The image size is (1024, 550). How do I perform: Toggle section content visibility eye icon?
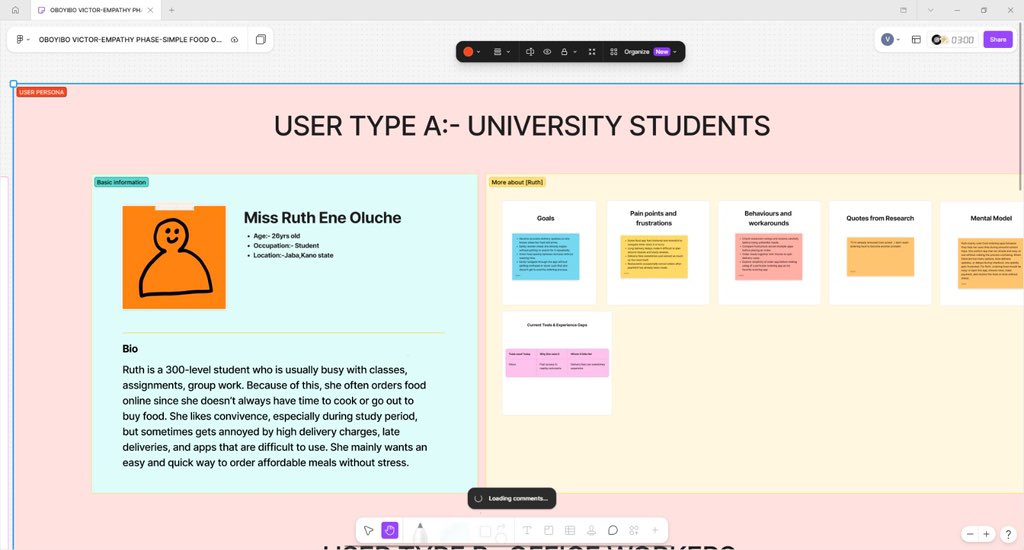(x=547, y=52)
